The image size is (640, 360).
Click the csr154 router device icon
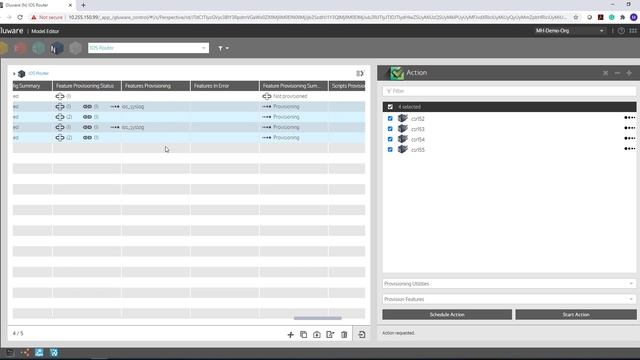(x=403, y=139)
